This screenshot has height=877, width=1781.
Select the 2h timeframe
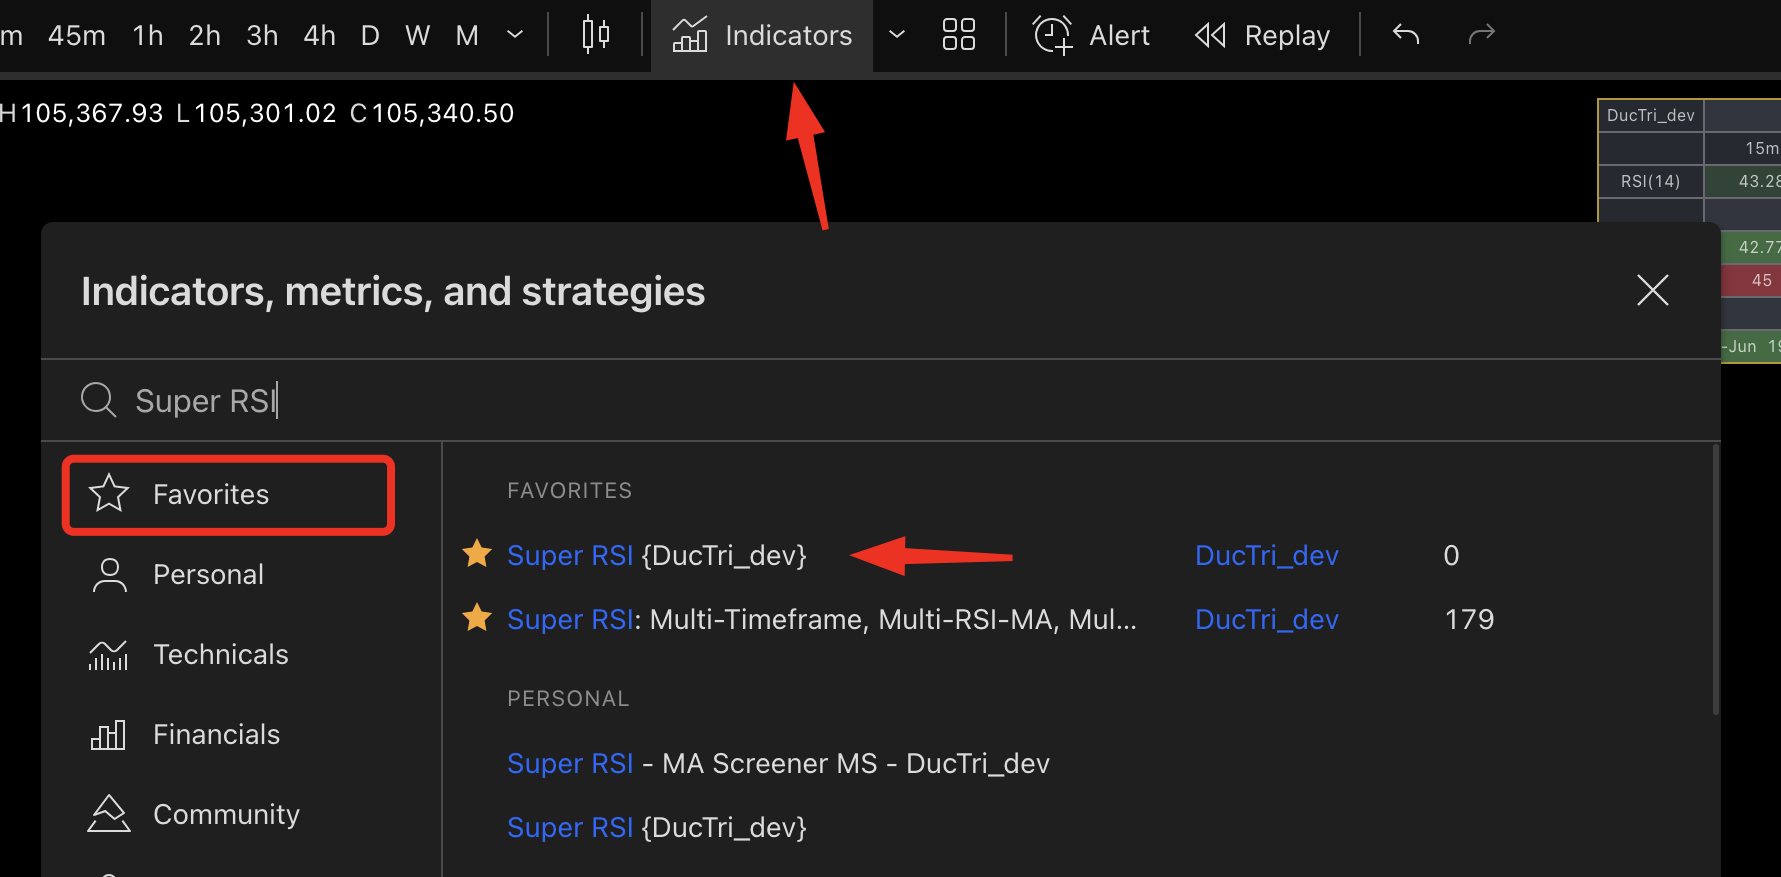(x=205, y=36)
